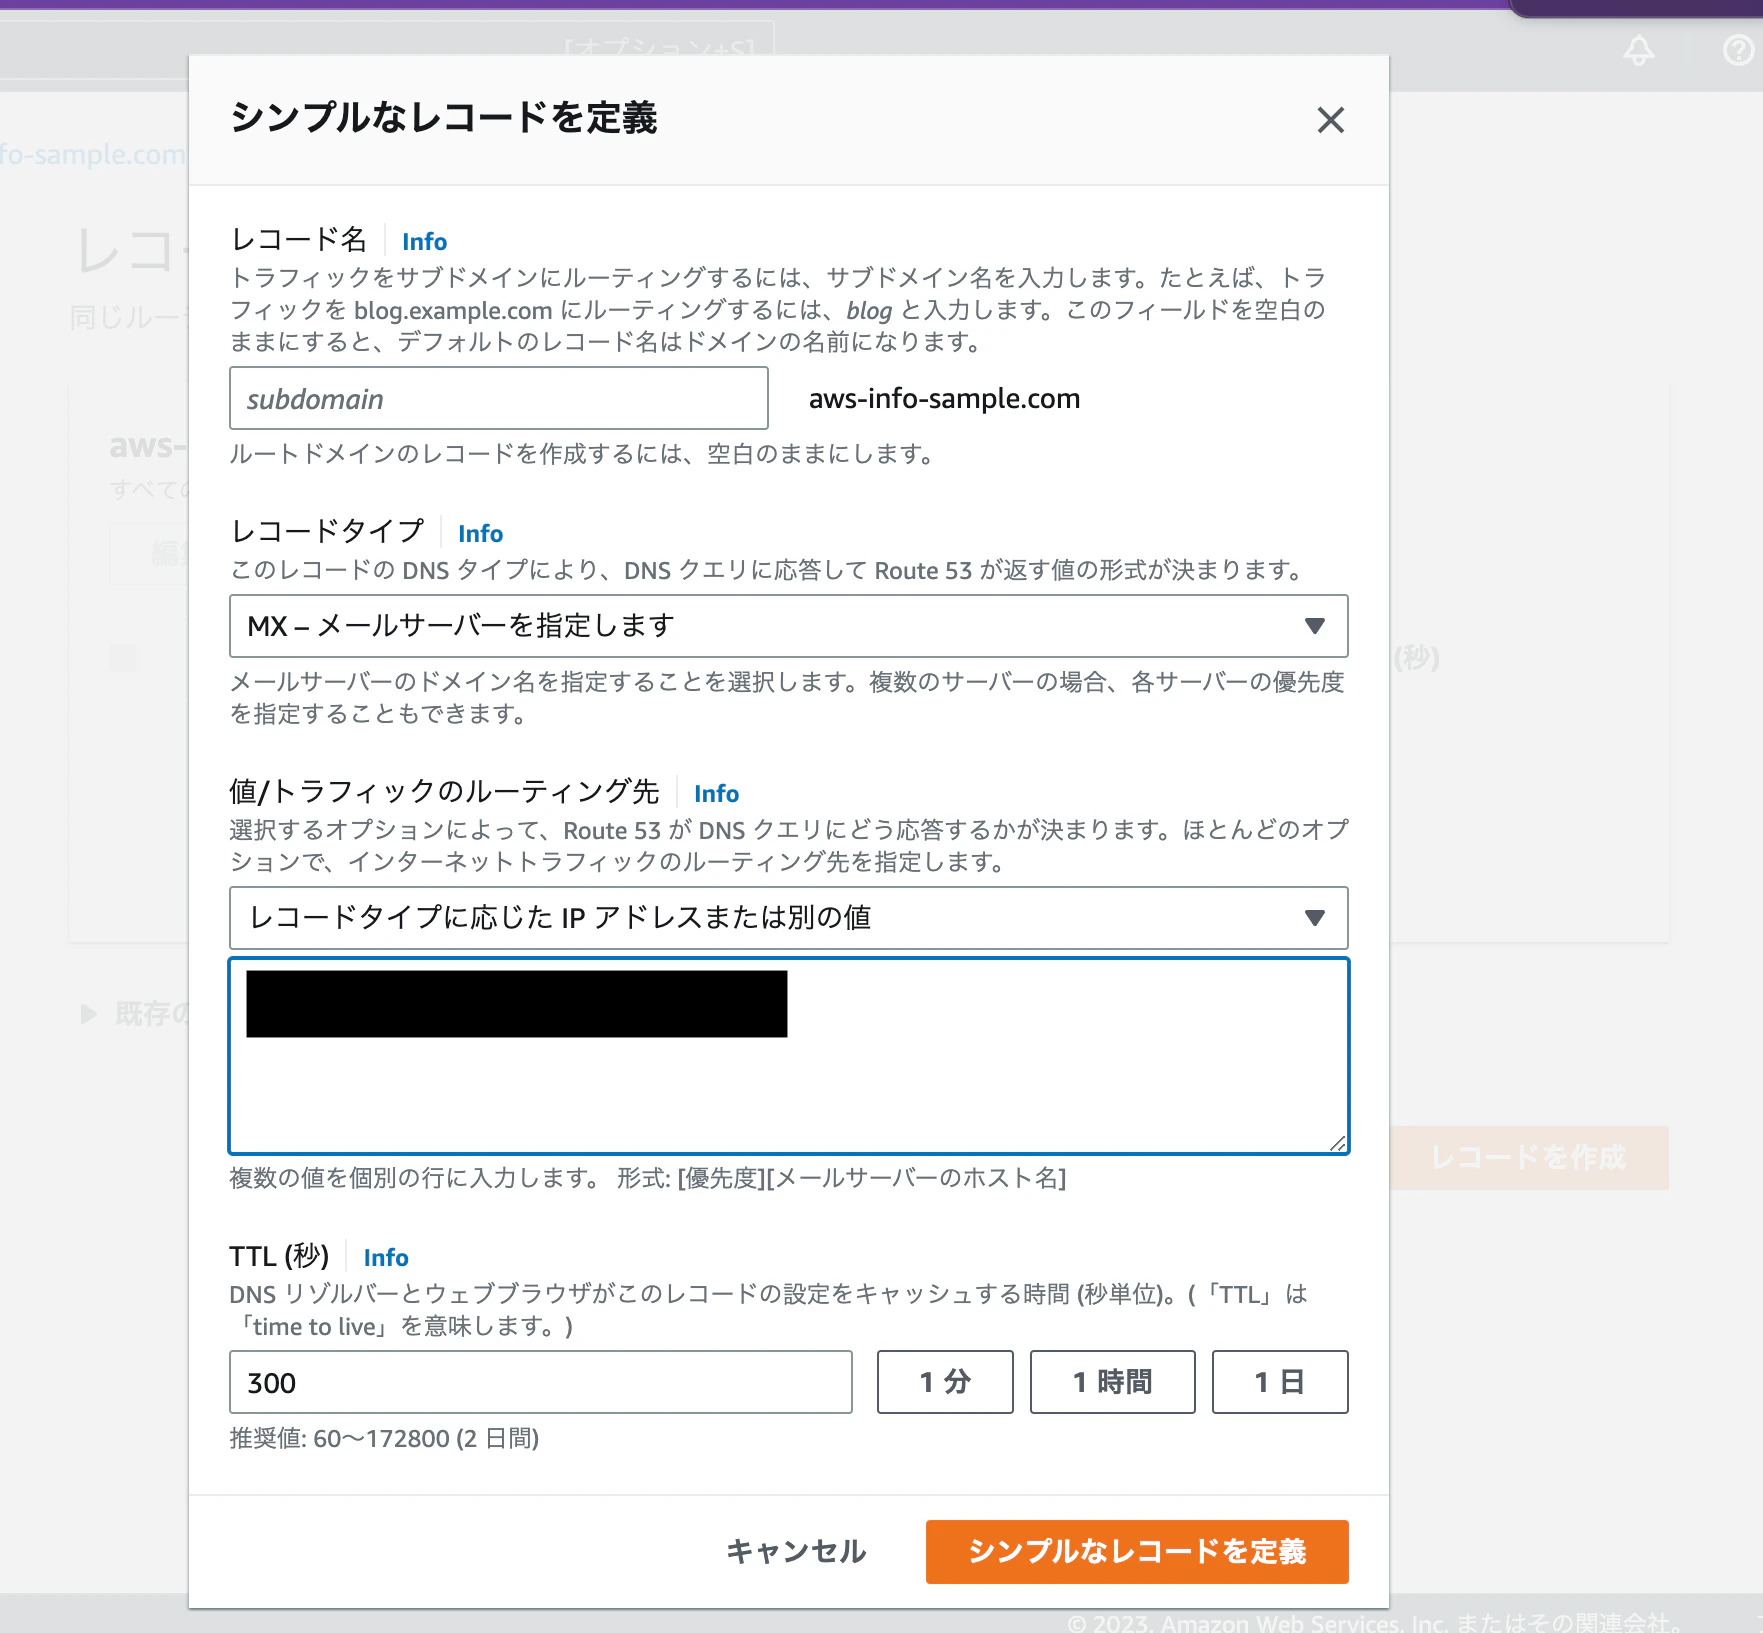
Task: Close the シンプルなレコードを定義 dialog
Action: coord(1330,120)
